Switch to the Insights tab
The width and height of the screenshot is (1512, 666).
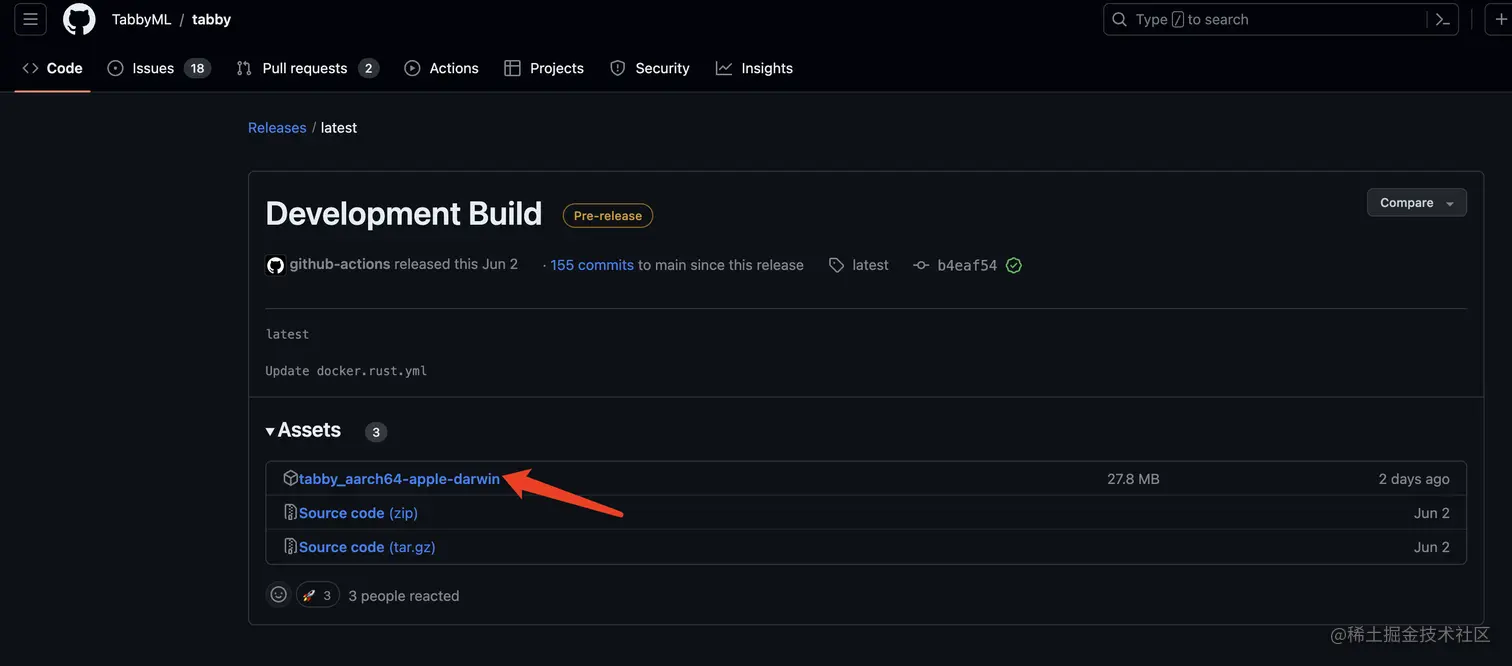(754, 68)
